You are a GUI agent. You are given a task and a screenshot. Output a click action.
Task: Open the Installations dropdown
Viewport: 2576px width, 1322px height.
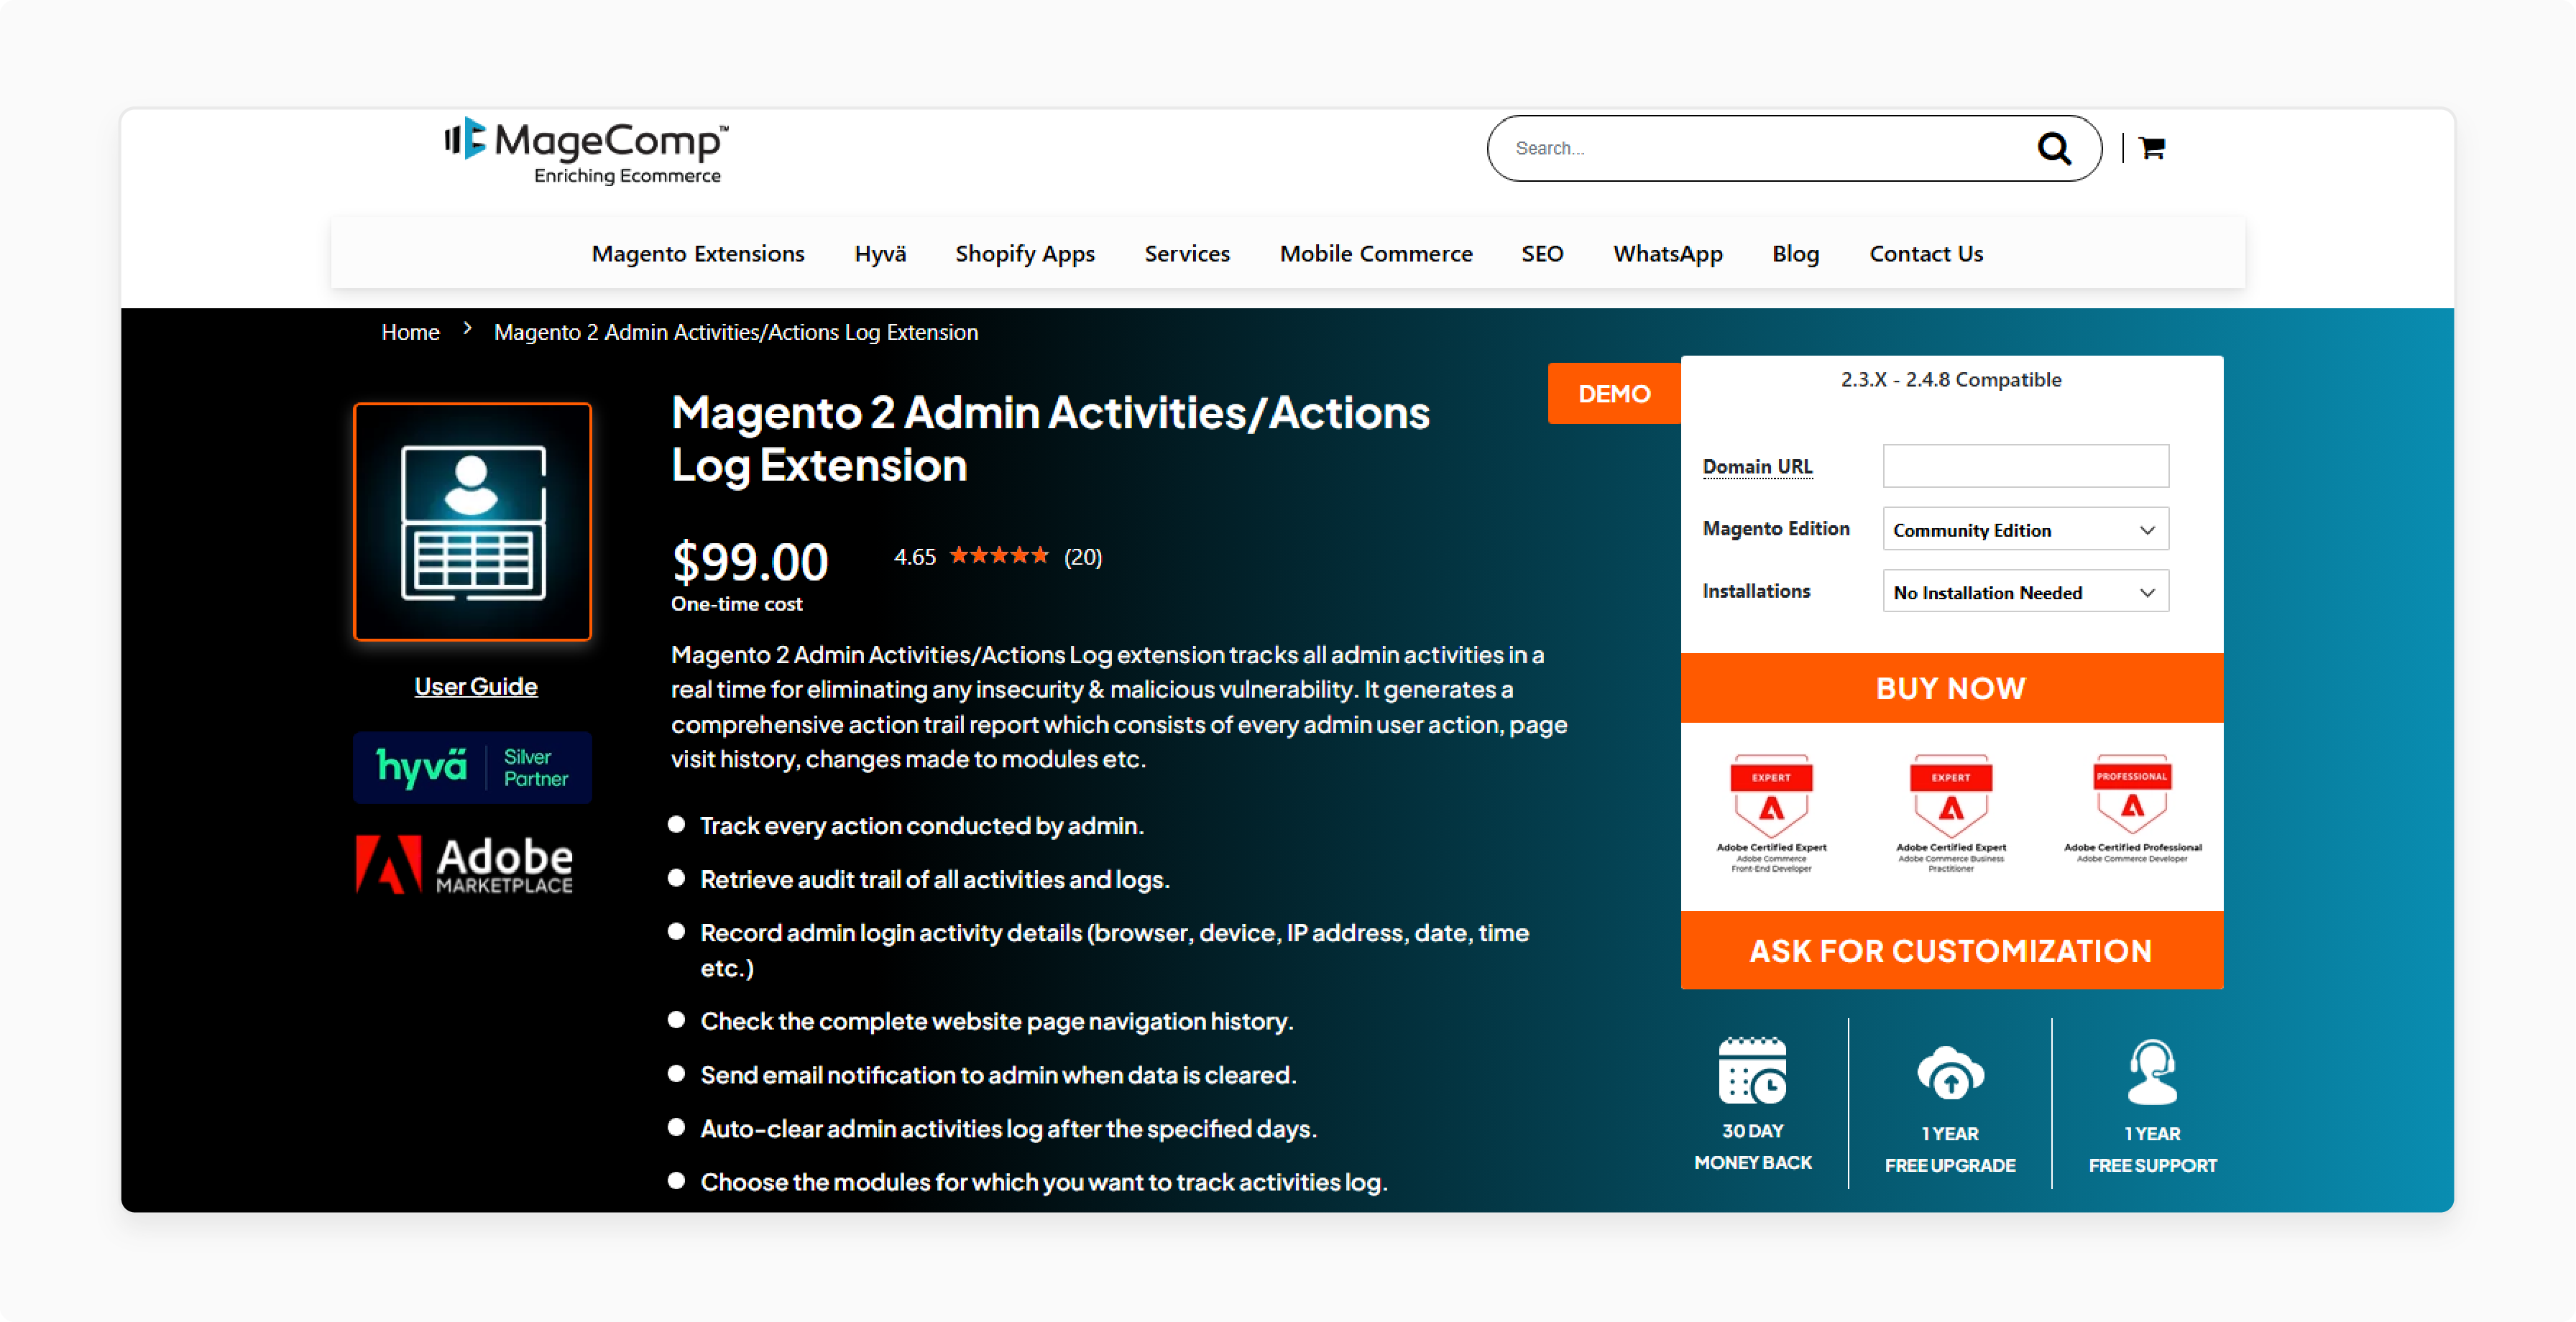2025,592
